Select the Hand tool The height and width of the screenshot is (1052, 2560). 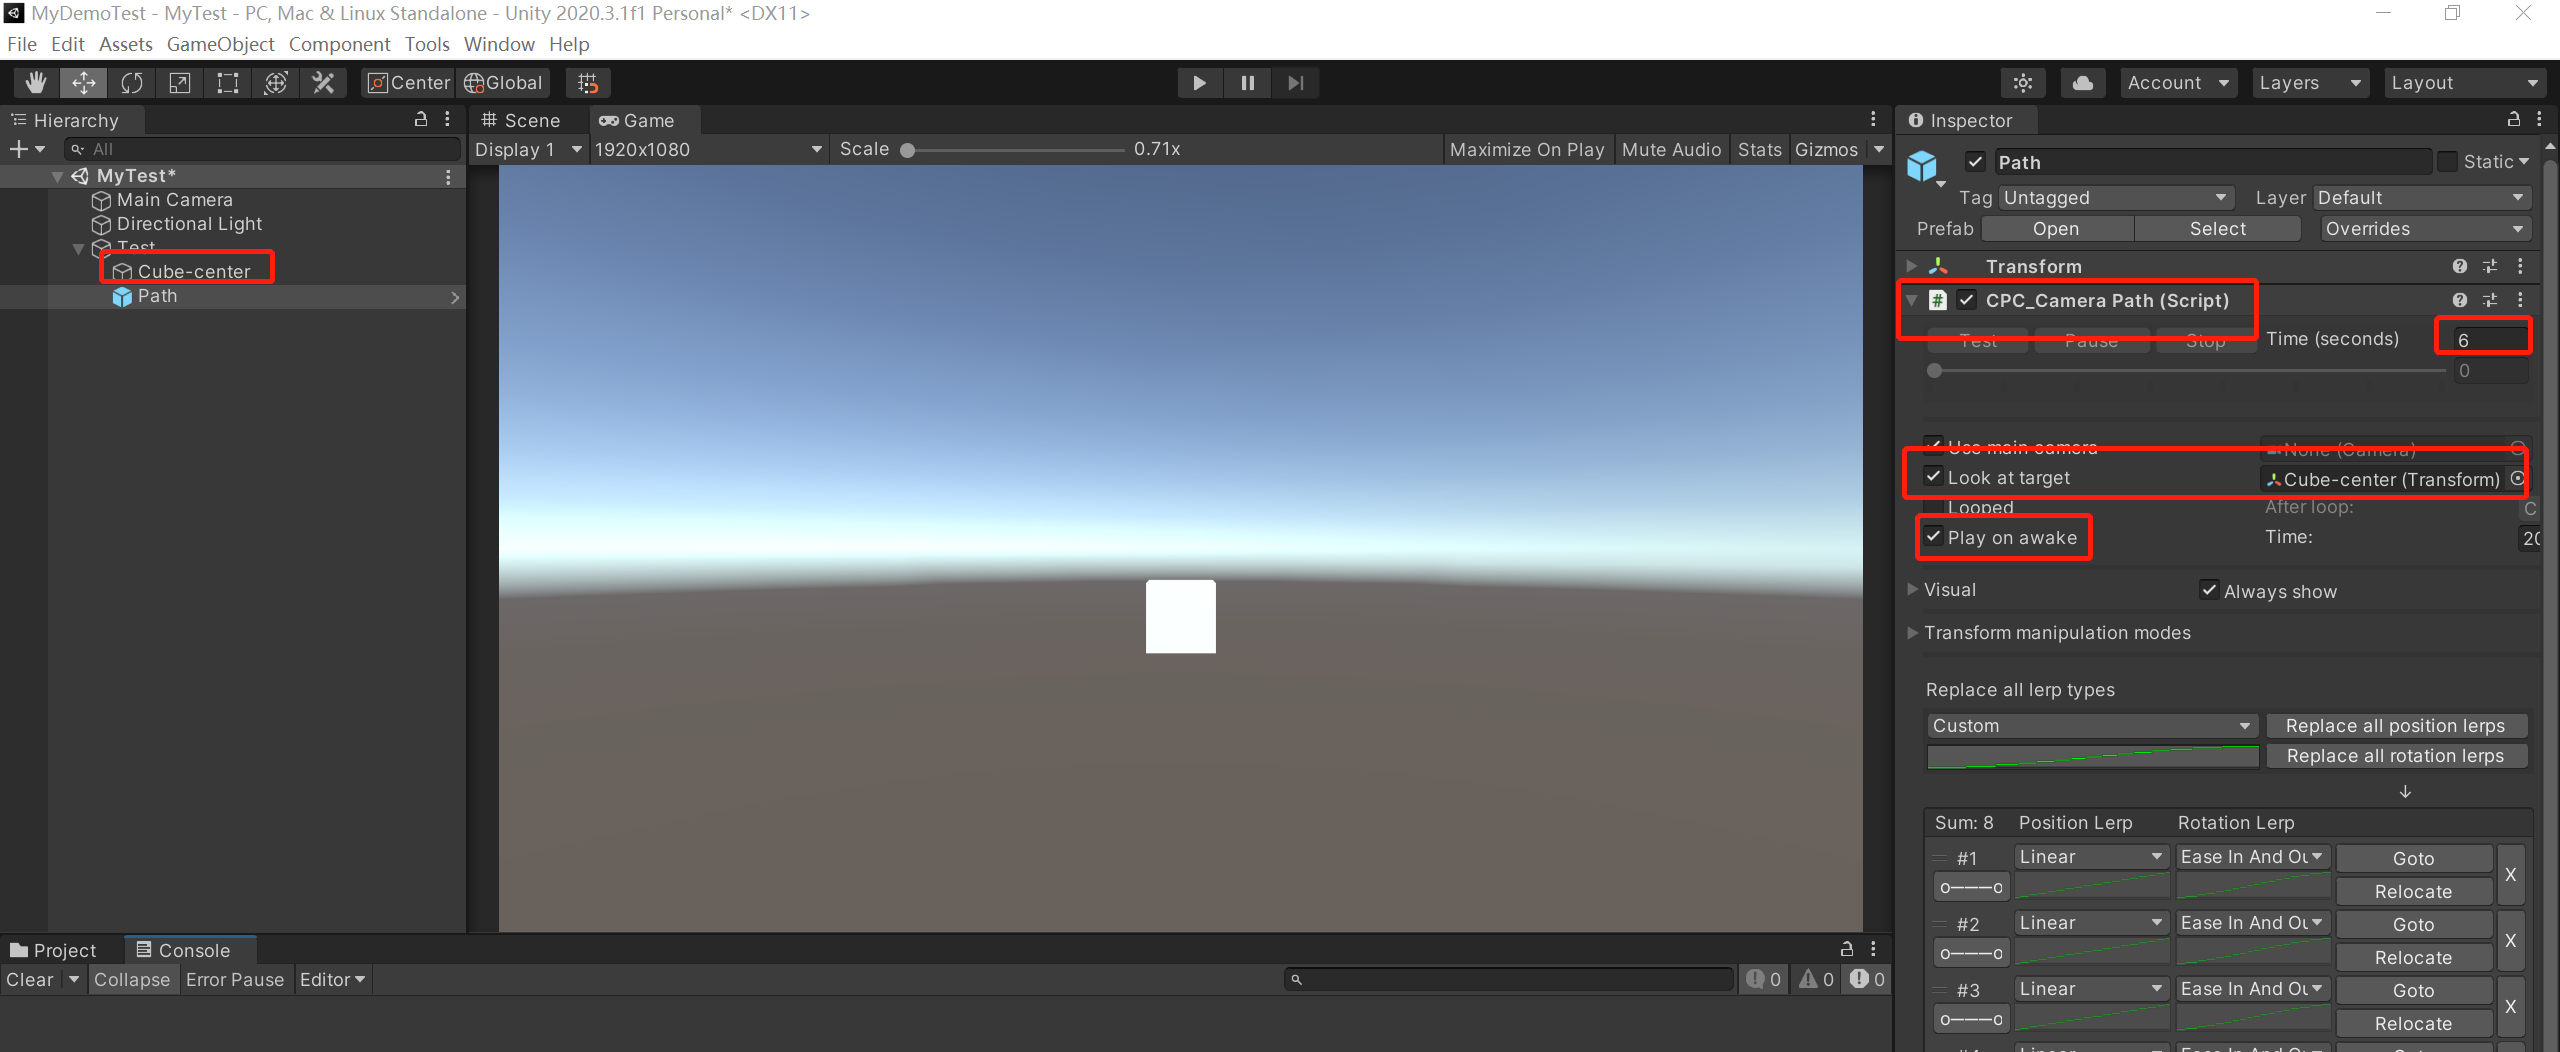[36, 82]
